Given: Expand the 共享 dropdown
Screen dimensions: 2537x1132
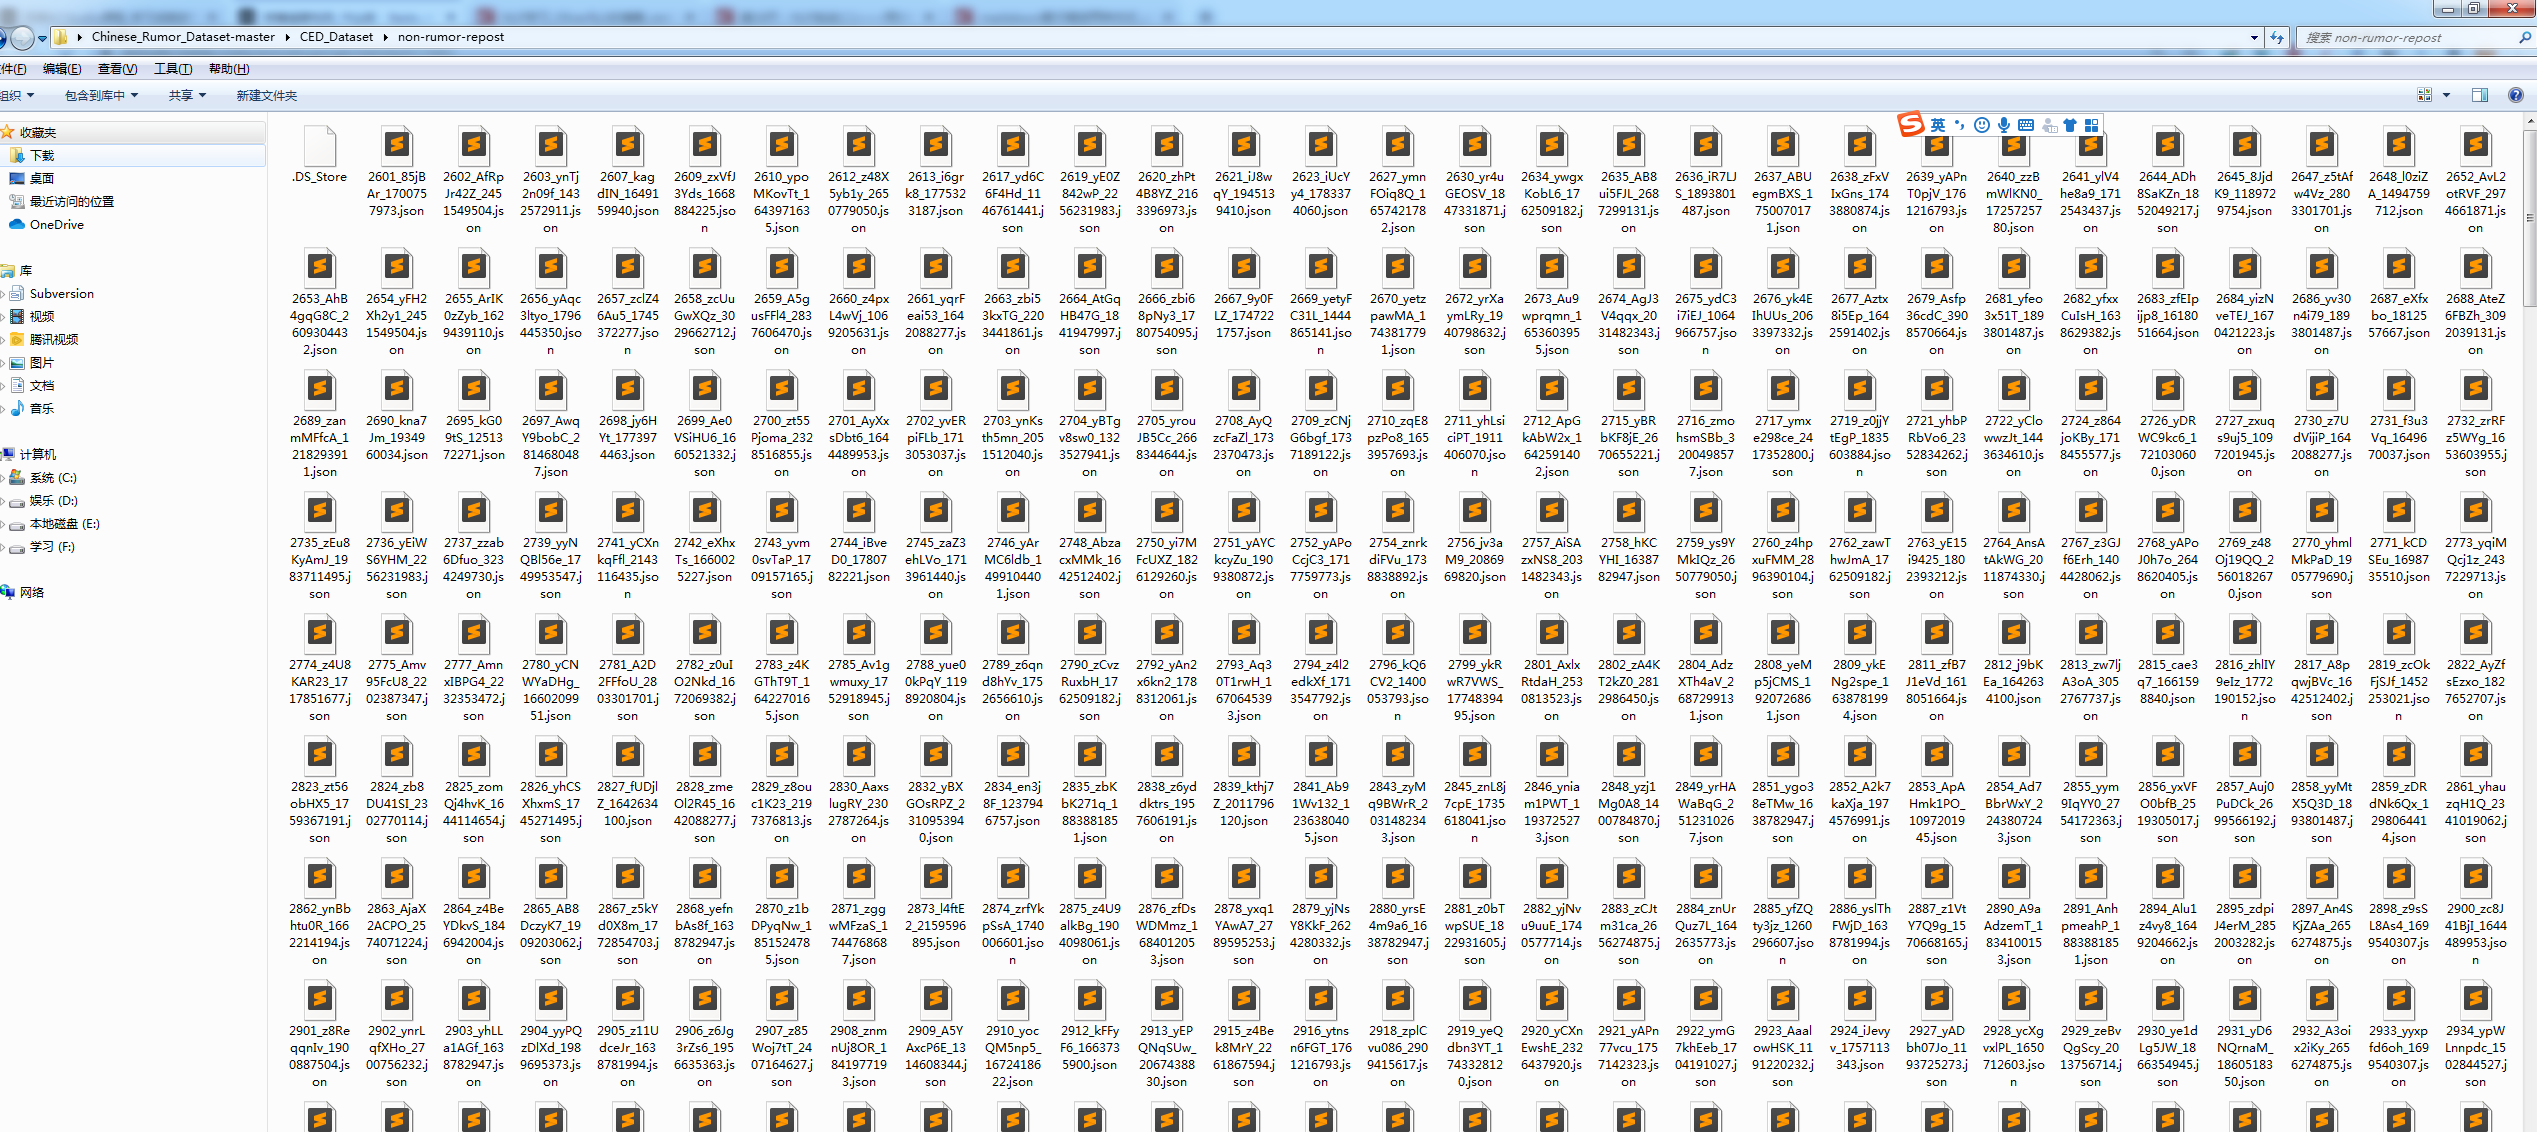Looking at the screenshot, I should [x=187, y=95].
